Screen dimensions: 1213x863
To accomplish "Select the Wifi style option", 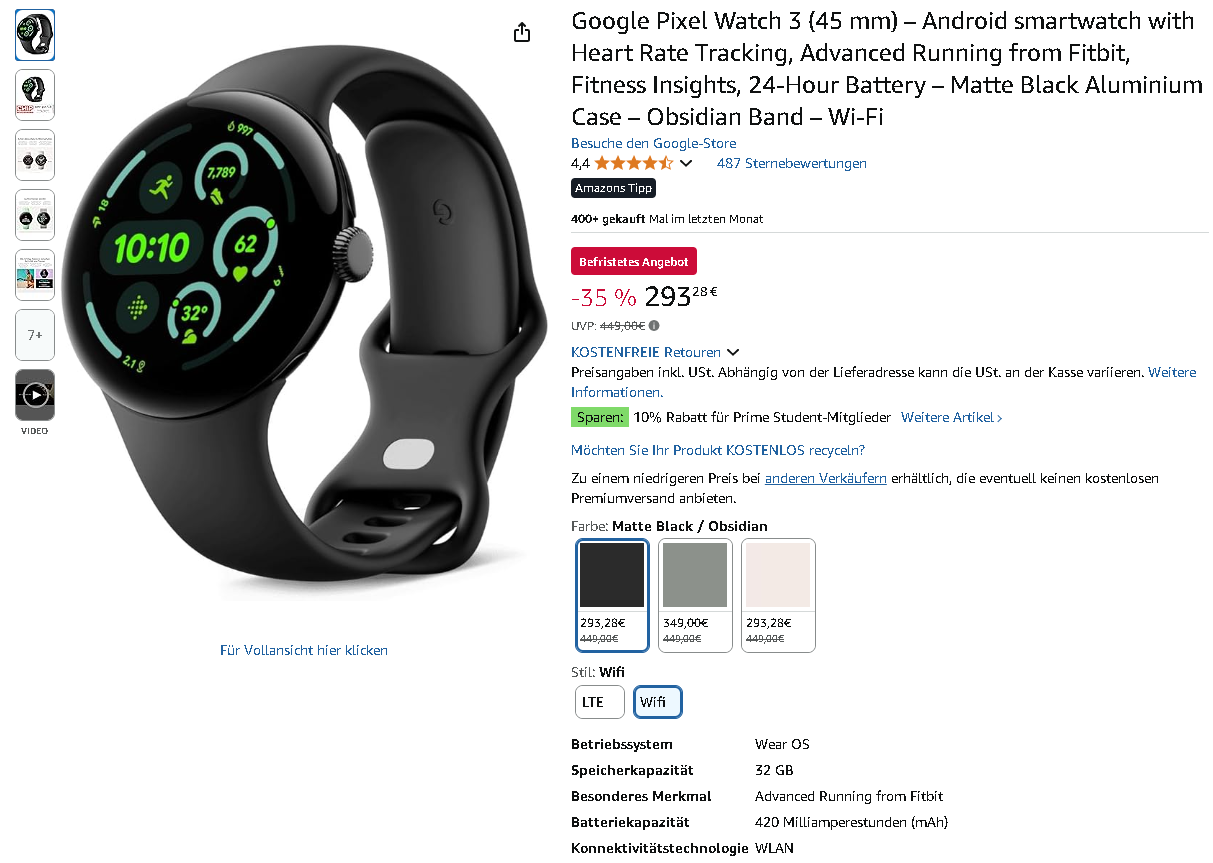I will (x=658, y=702).
